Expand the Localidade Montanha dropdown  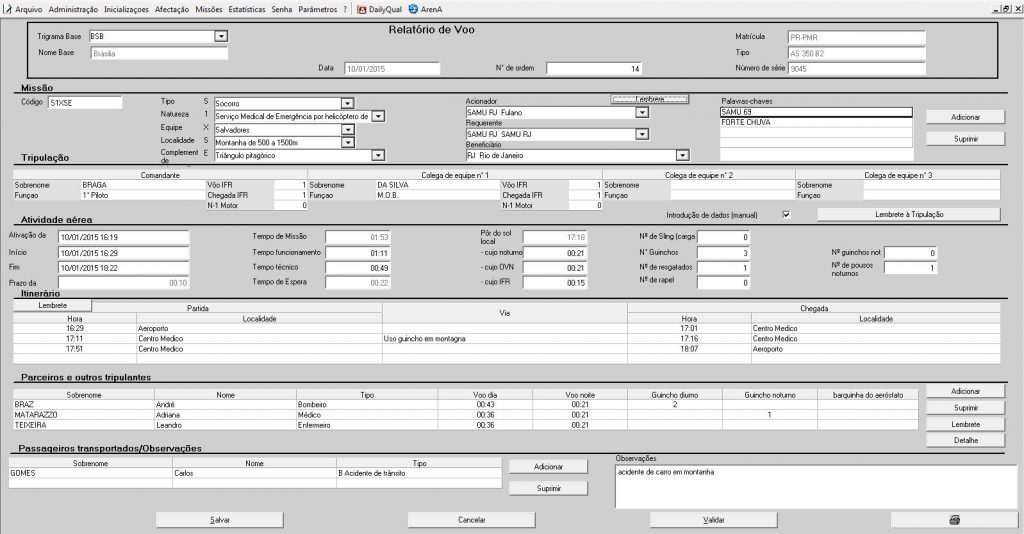(347, 143)
